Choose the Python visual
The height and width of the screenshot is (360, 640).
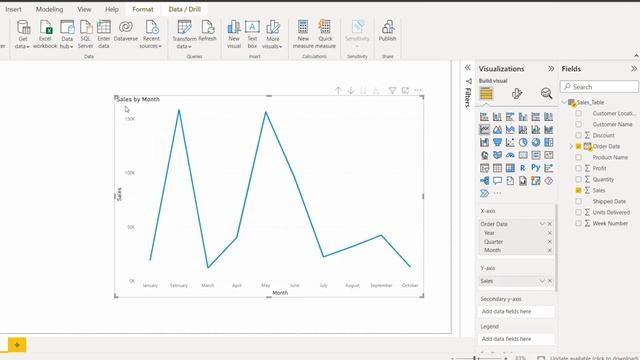pos(536,168)
